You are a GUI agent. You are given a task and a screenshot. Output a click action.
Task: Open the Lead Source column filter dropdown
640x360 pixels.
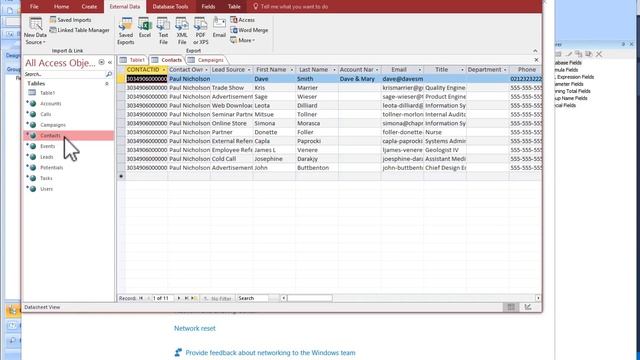coord(249,70)
